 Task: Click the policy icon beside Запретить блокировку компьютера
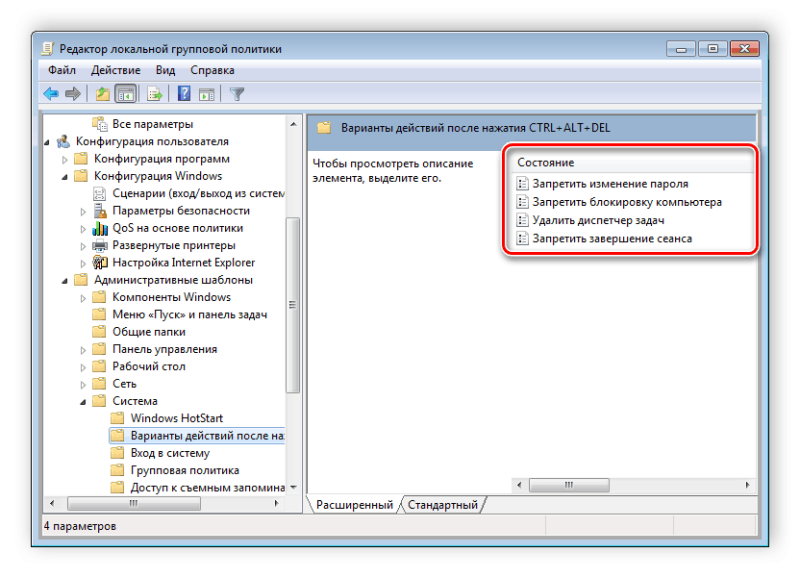(522, 202)
